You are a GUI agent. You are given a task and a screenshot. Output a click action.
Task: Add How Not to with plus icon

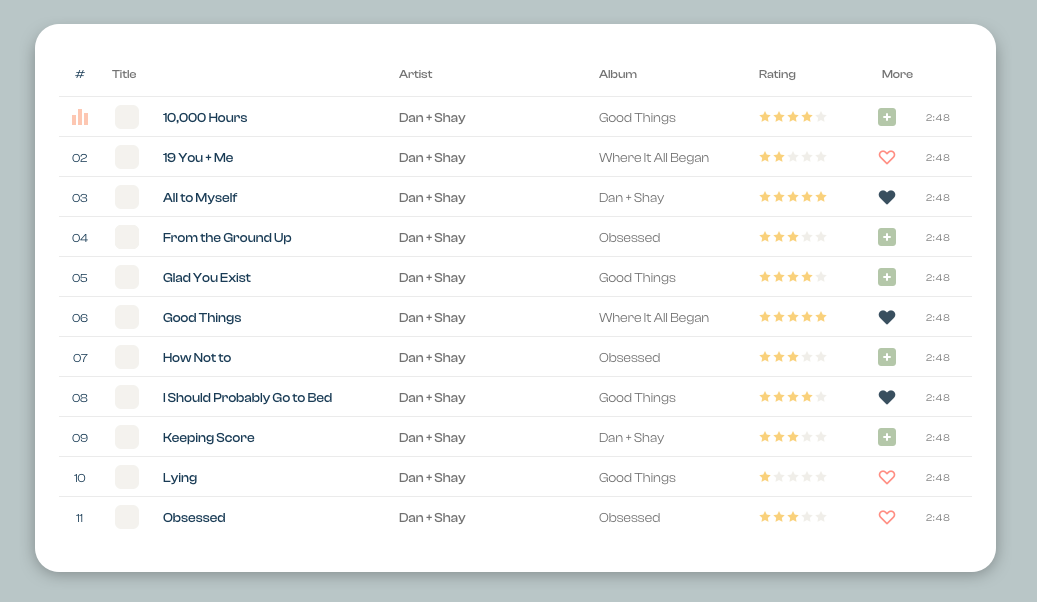pos(886,357)
